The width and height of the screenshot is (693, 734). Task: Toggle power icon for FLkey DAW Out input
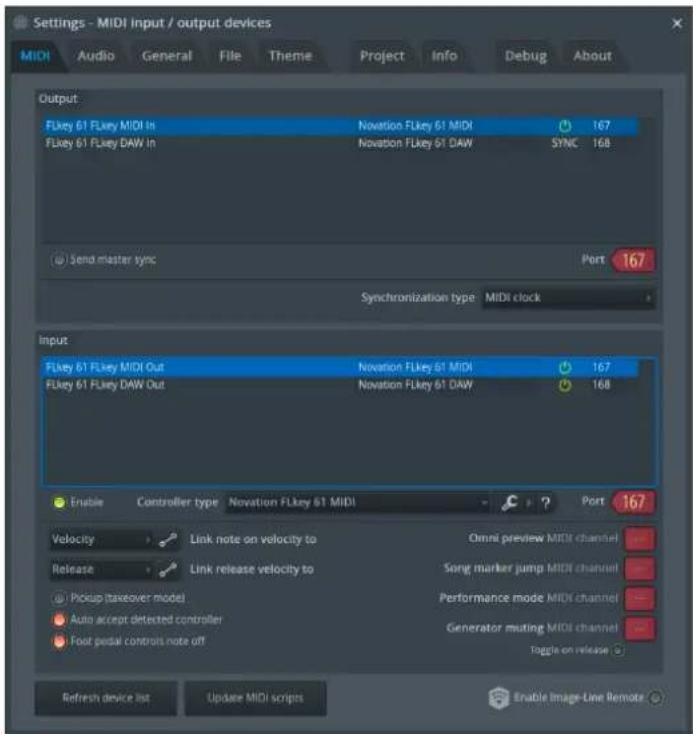[565, 385]
